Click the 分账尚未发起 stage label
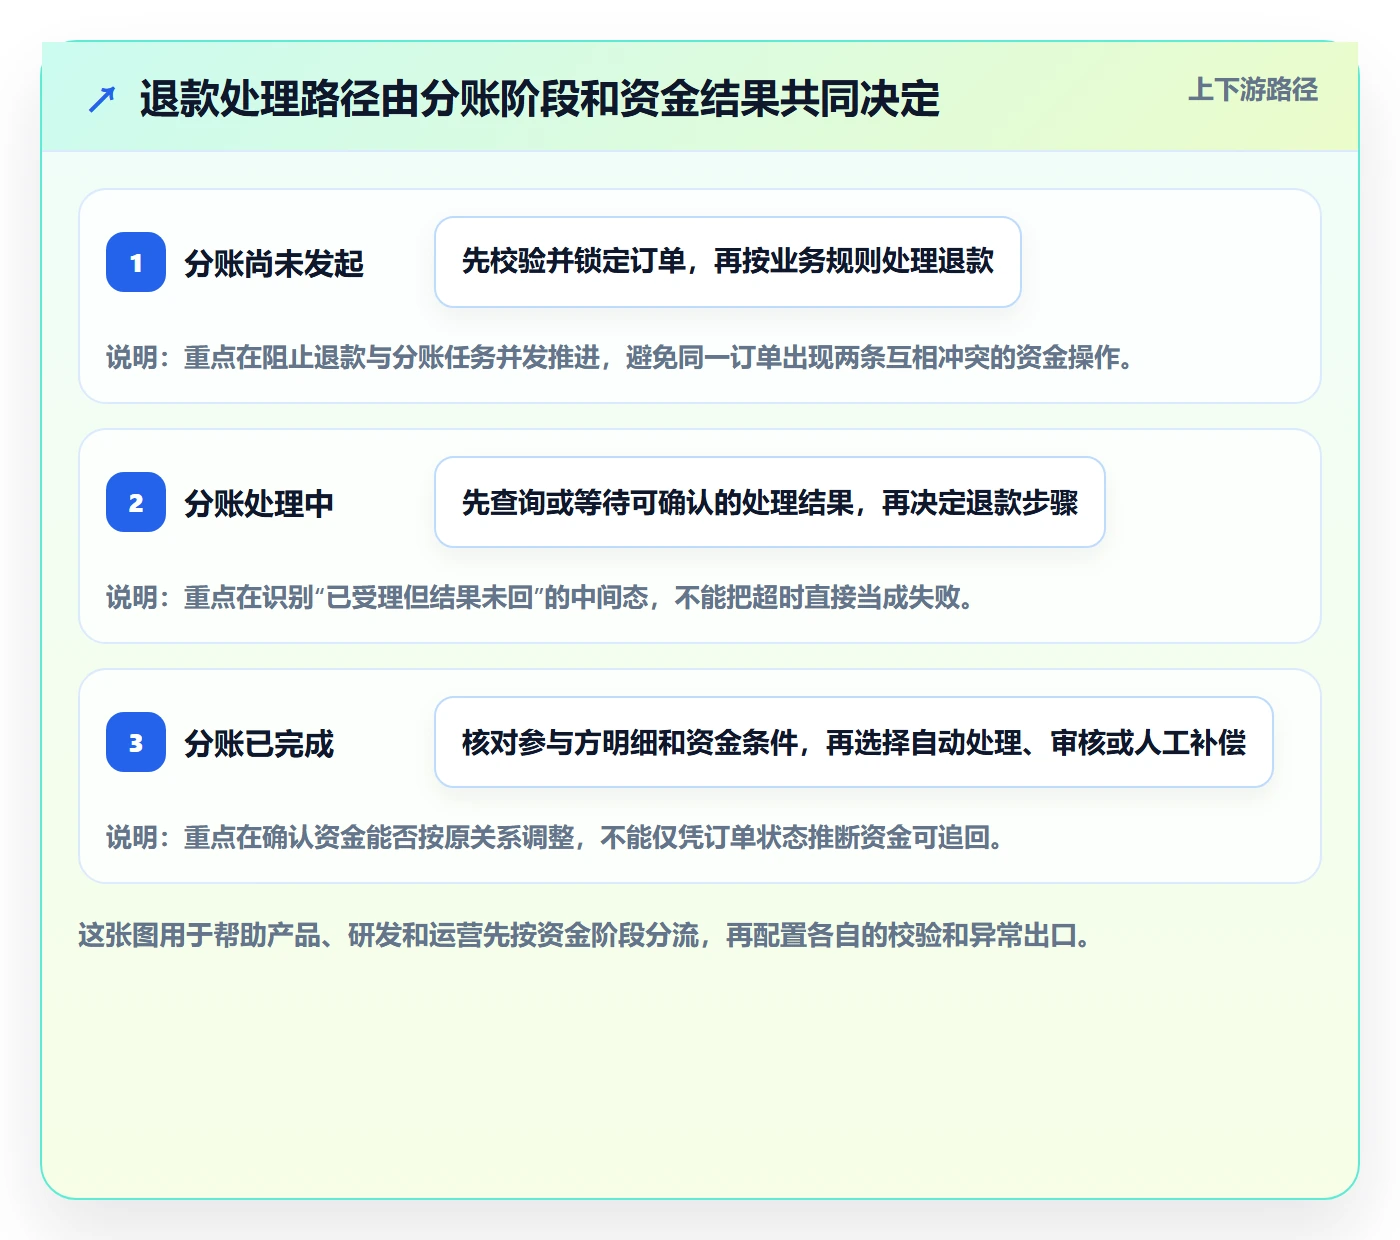 coord(274,264)
